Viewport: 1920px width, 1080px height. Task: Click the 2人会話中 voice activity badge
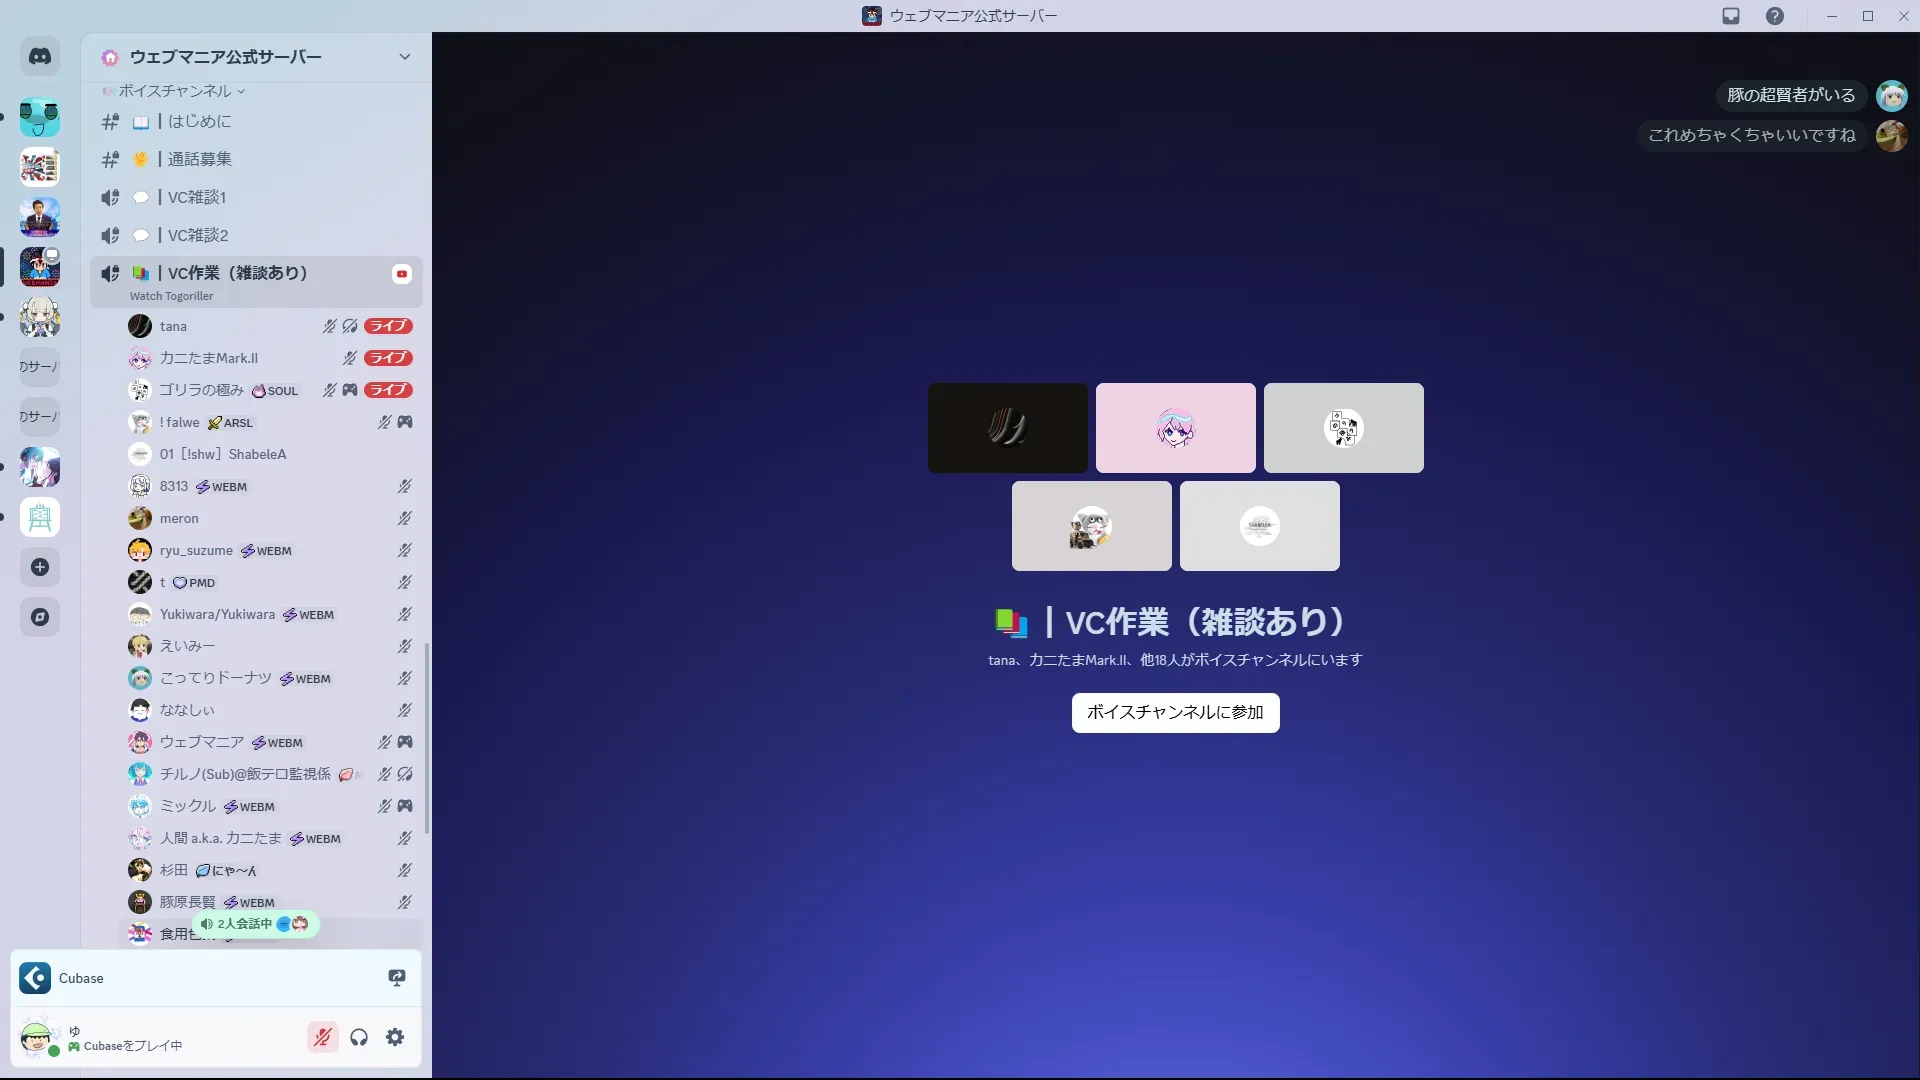[256, 924]
